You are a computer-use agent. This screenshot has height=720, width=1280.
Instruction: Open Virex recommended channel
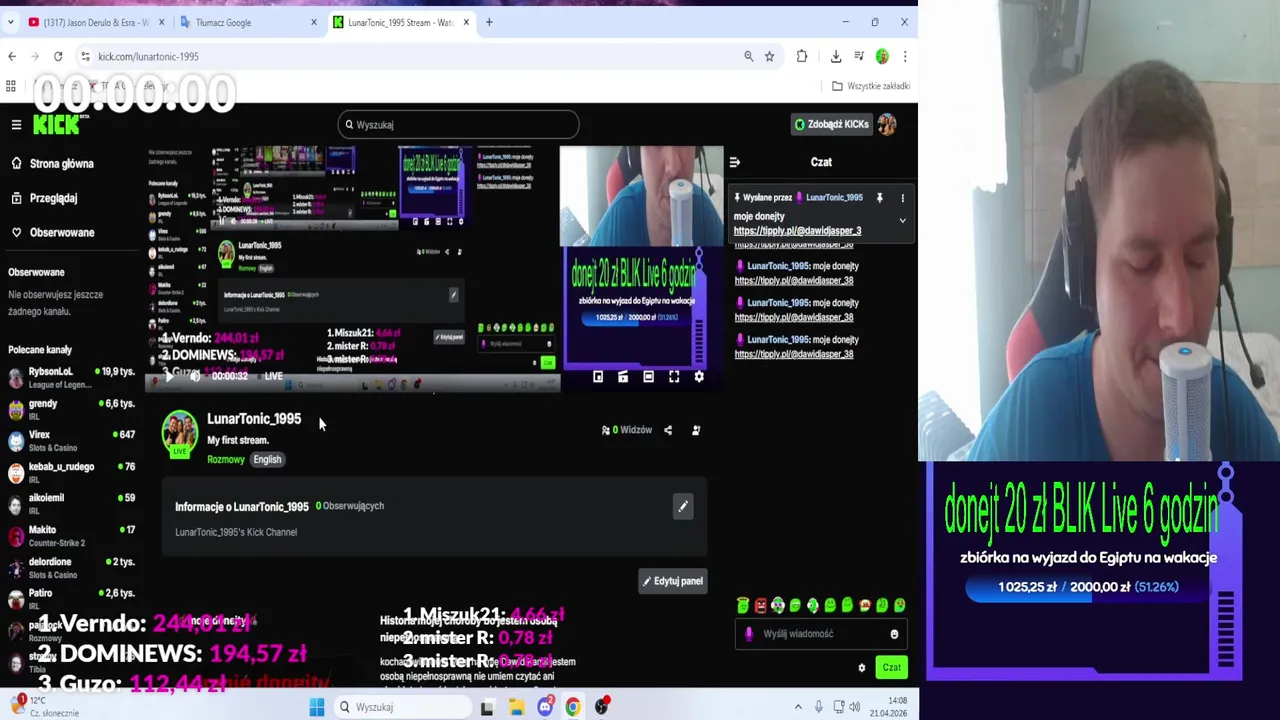[71, 440]
